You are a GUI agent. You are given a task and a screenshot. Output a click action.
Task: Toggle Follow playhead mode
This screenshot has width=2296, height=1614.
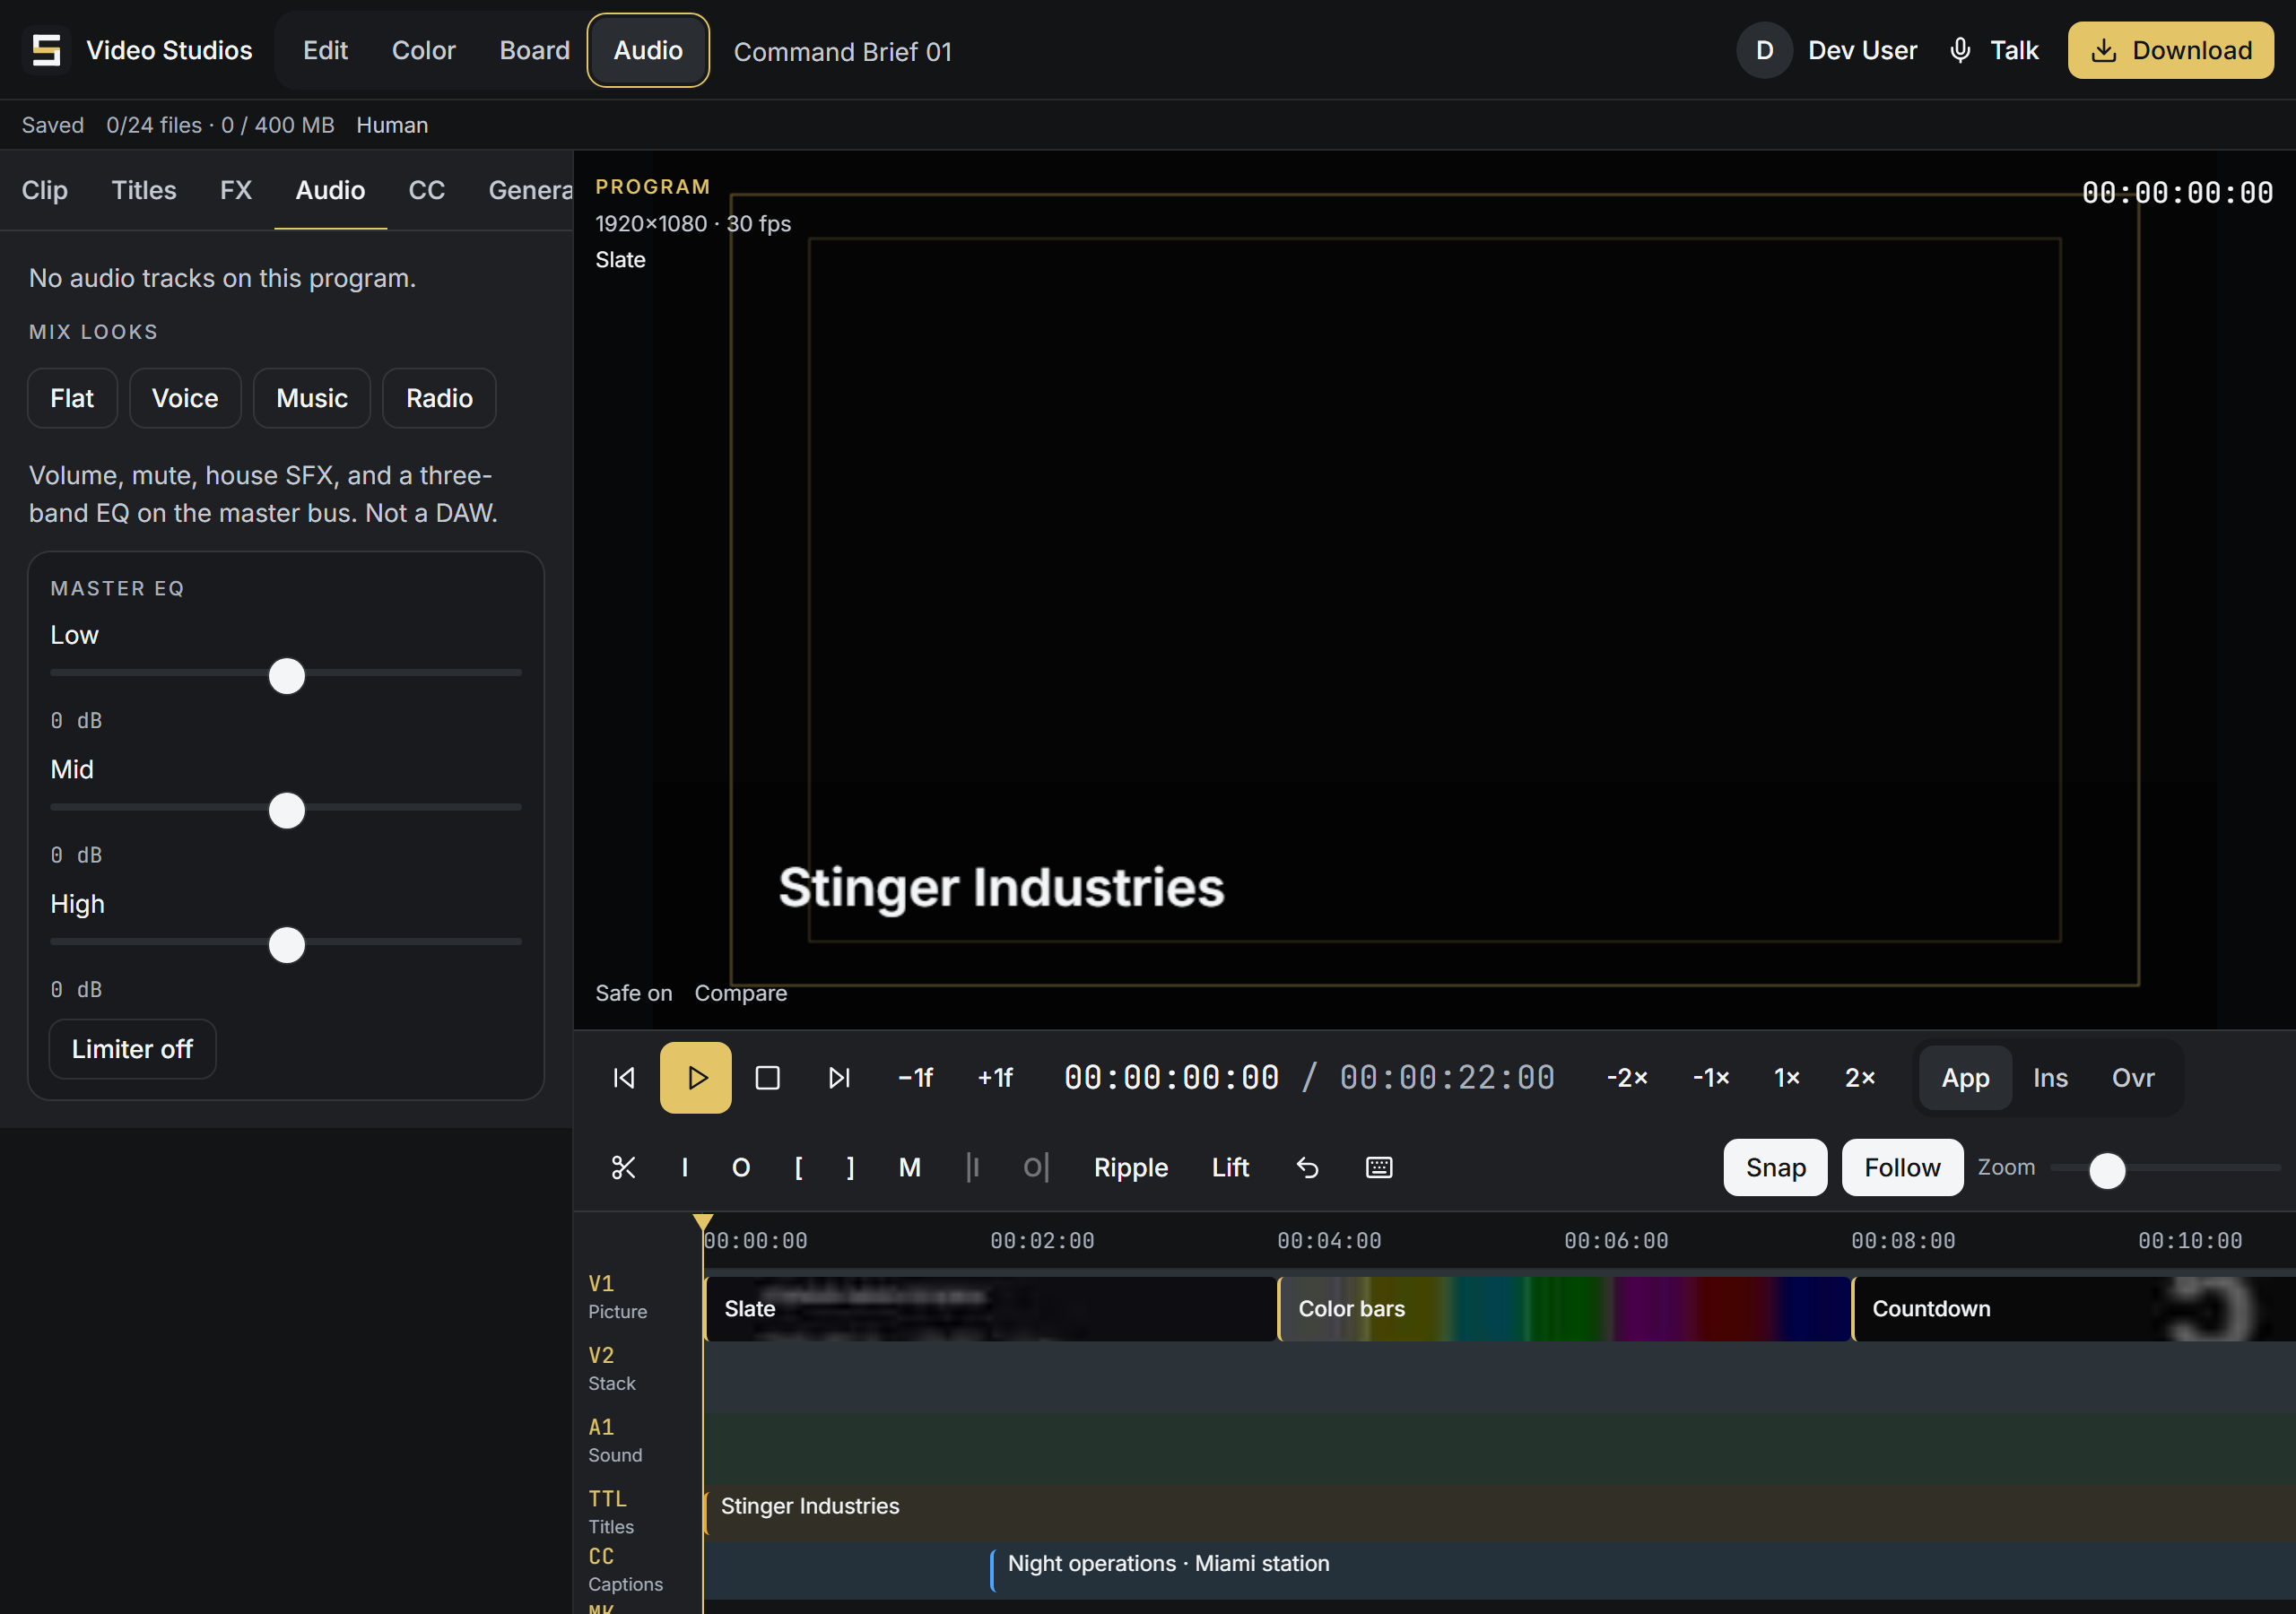[x=1902, y=1167]
